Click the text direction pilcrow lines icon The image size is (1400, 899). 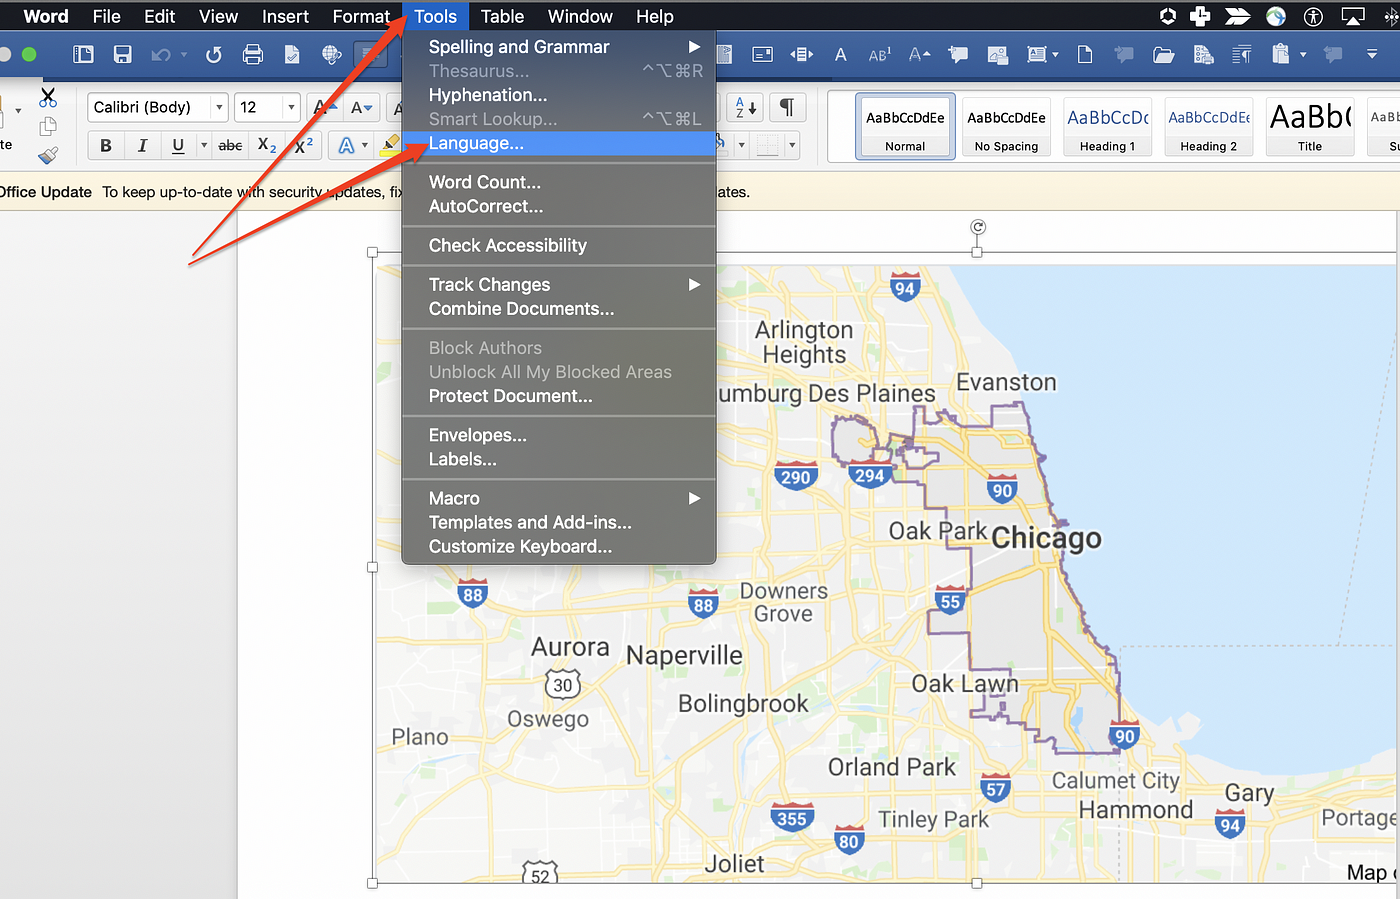(x=1241, y=54)
